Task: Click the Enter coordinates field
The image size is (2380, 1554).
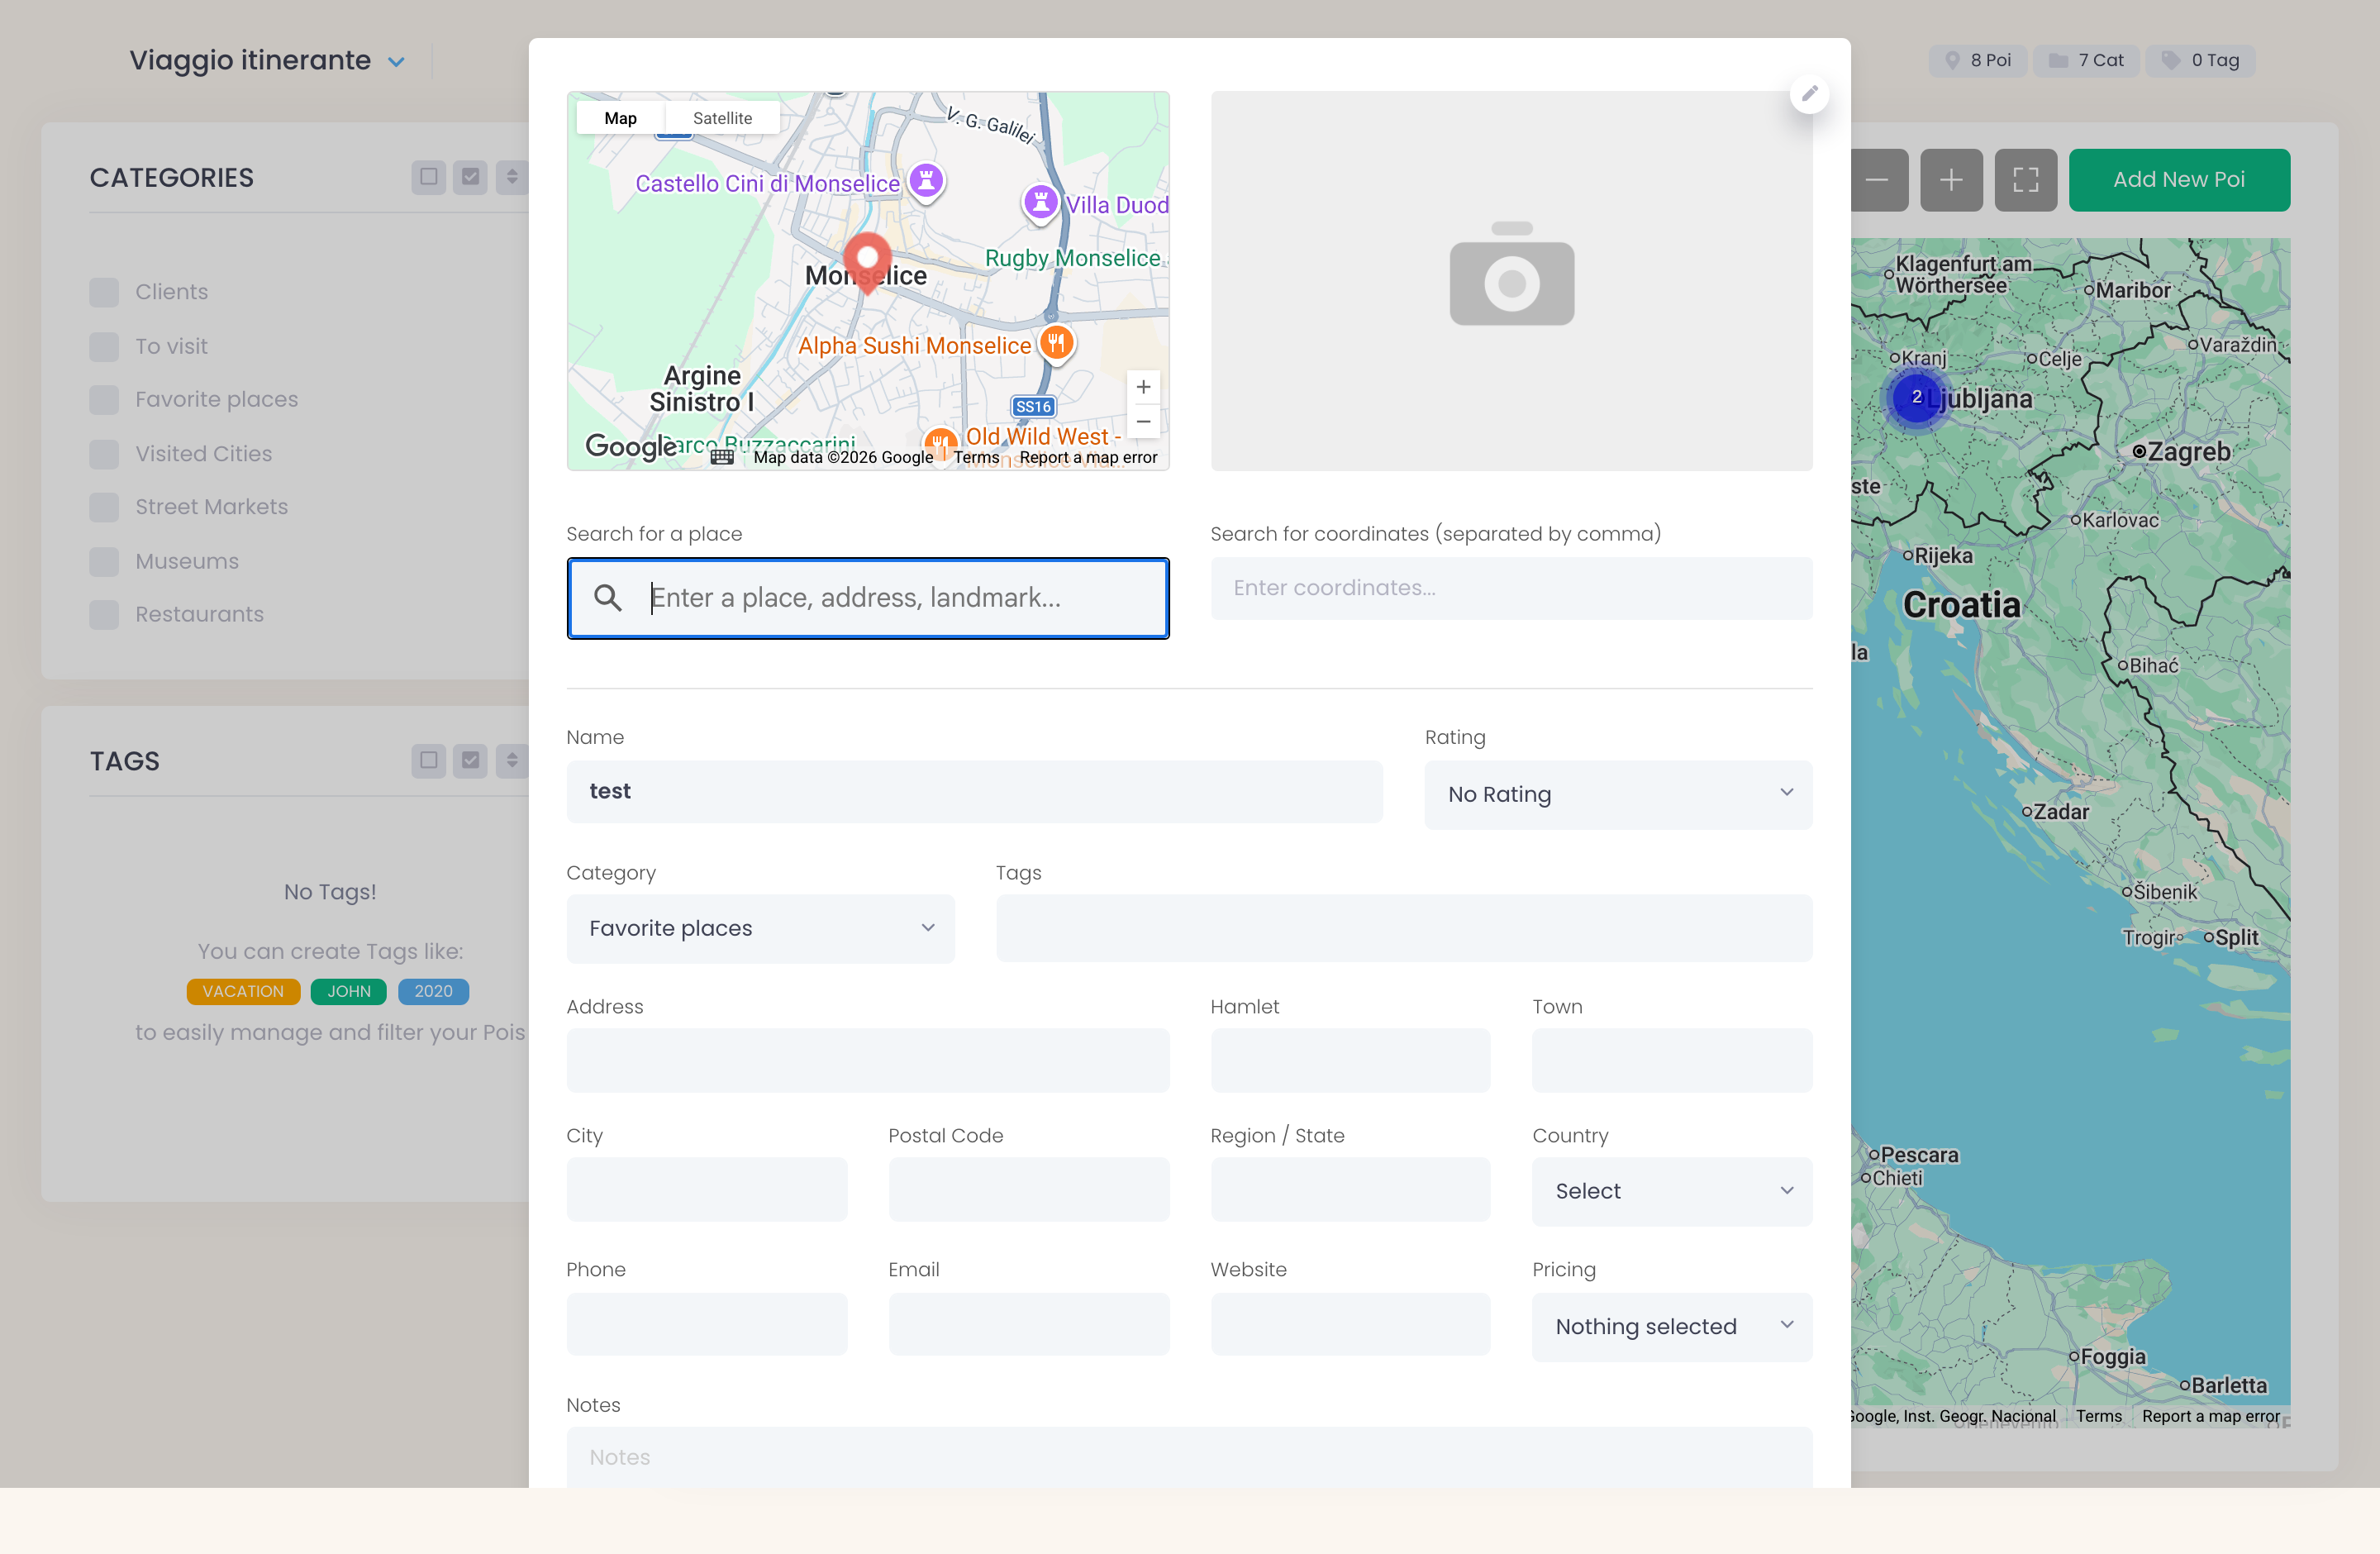Action: click(x=1511, y=588)
